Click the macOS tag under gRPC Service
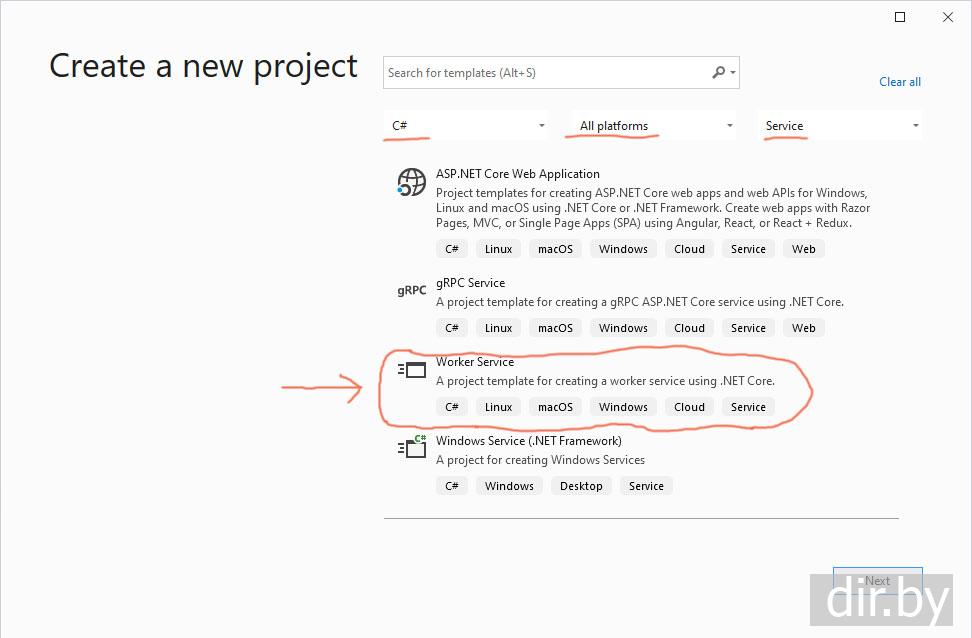Viewport: 972px width, 638px height. (555, 328)
